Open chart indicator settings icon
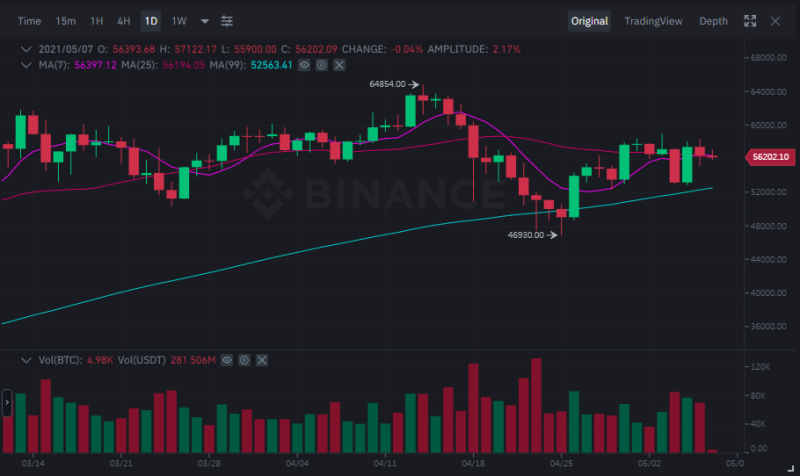This screenshot has height=476, width=800. (227, 21)
